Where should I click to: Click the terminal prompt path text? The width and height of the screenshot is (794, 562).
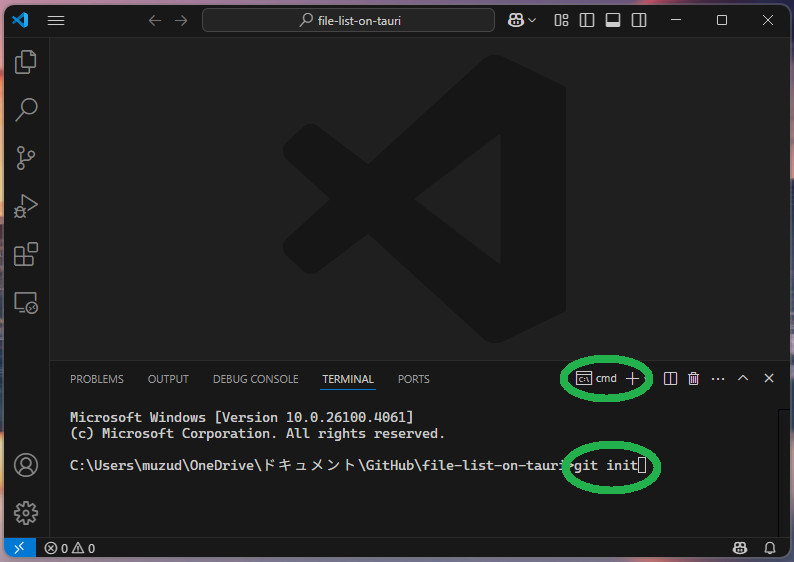(x=320, y=465)
